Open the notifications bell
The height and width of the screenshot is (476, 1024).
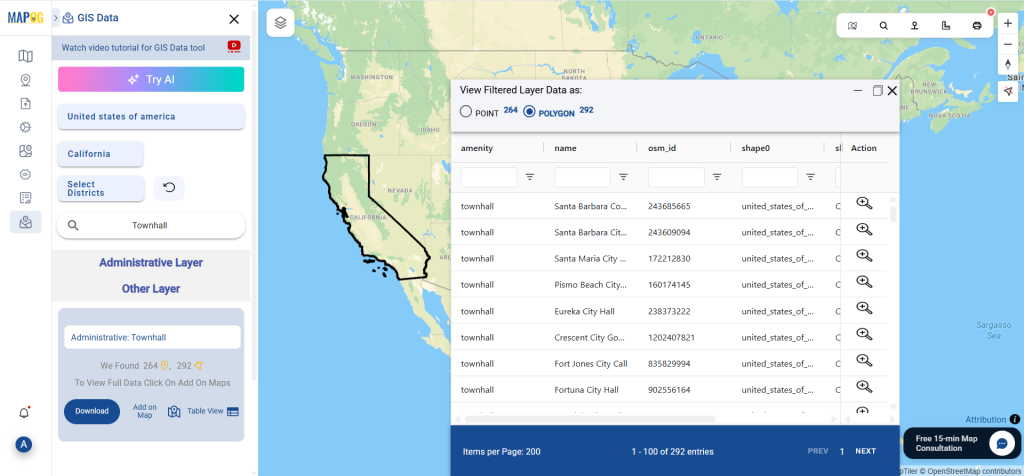pyautogui.click(x=24, y=413)
